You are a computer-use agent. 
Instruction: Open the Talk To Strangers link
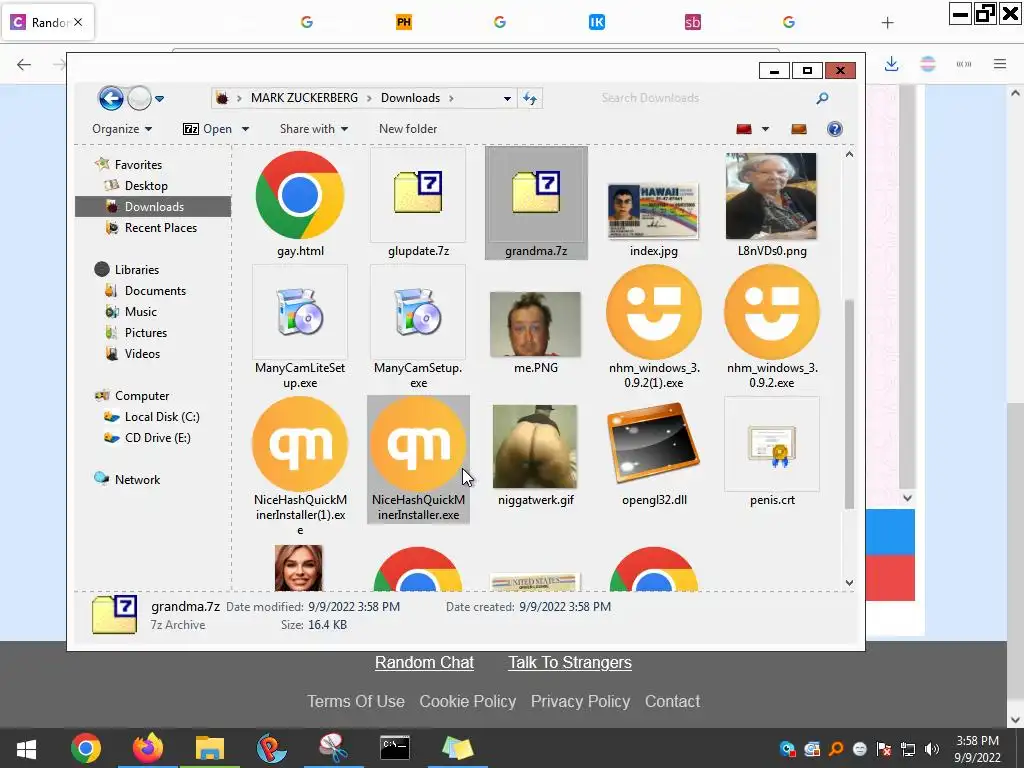(570, 662)
